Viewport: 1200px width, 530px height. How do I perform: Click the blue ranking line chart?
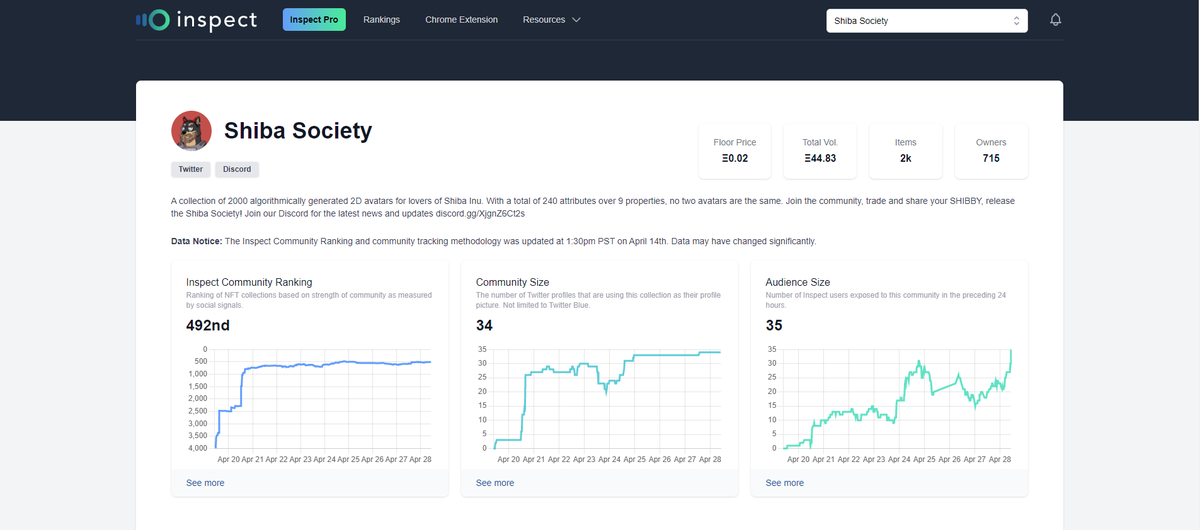point(322,399)
